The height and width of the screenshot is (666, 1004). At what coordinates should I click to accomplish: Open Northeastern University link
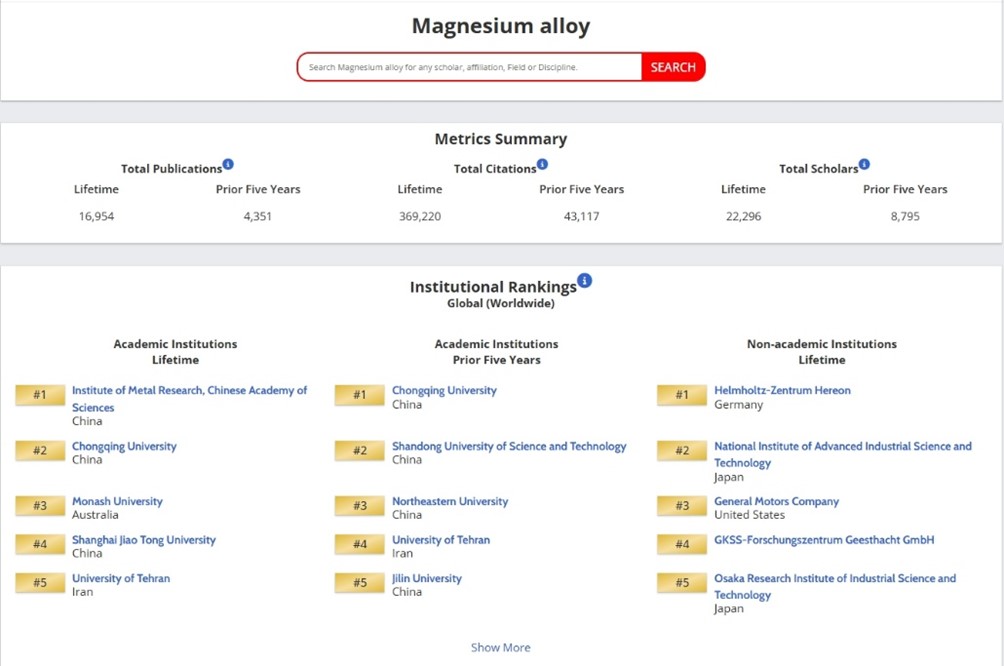[450, 501]
